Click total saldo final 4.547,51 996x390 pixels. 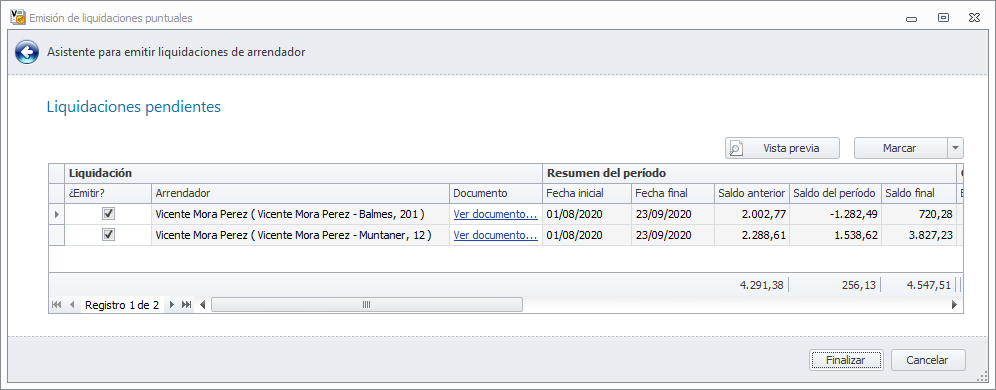[x=929, y=285]
